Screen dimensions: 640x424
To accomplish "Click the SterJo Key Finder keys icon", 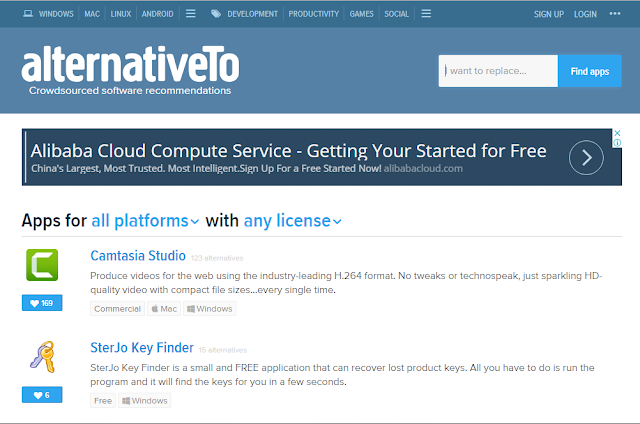I will pyautogui.click(x=42, y=357).
